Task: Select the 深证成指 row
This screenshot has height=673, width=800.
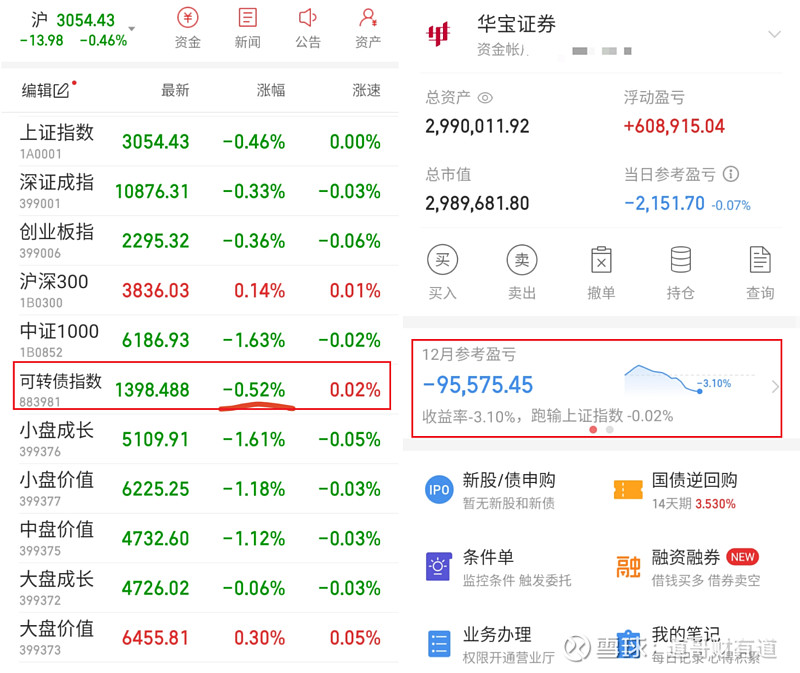Action: (x=201, y=191)
